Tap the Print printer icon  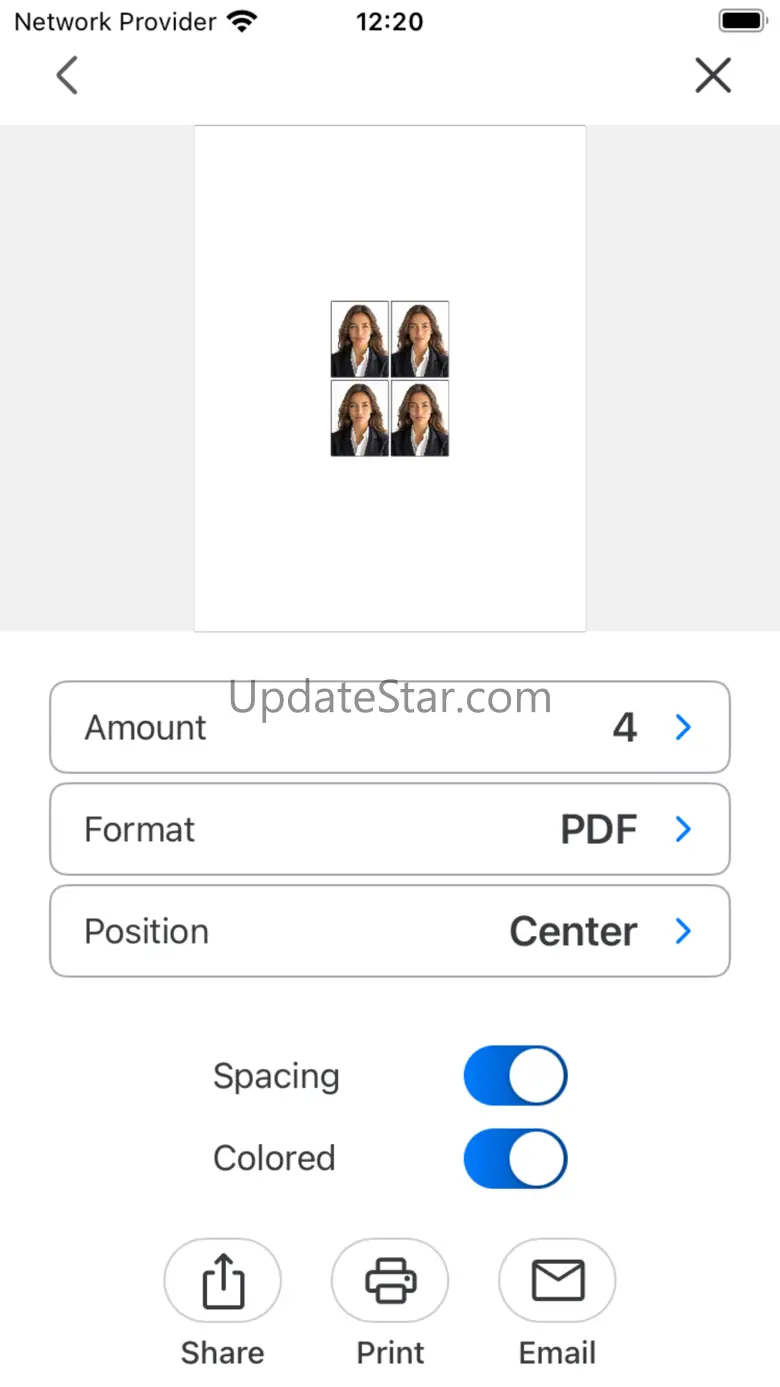(x=390, y=1280)
